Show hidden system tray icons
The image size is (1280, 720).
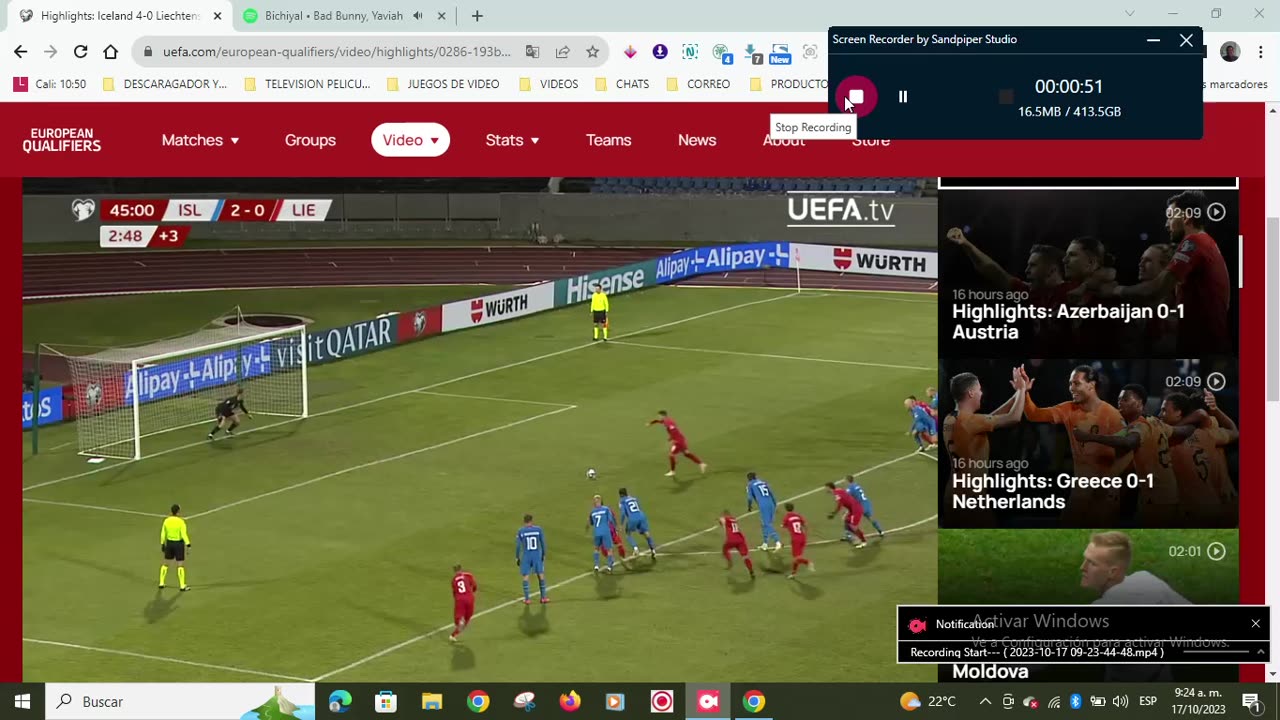(985, 701)
